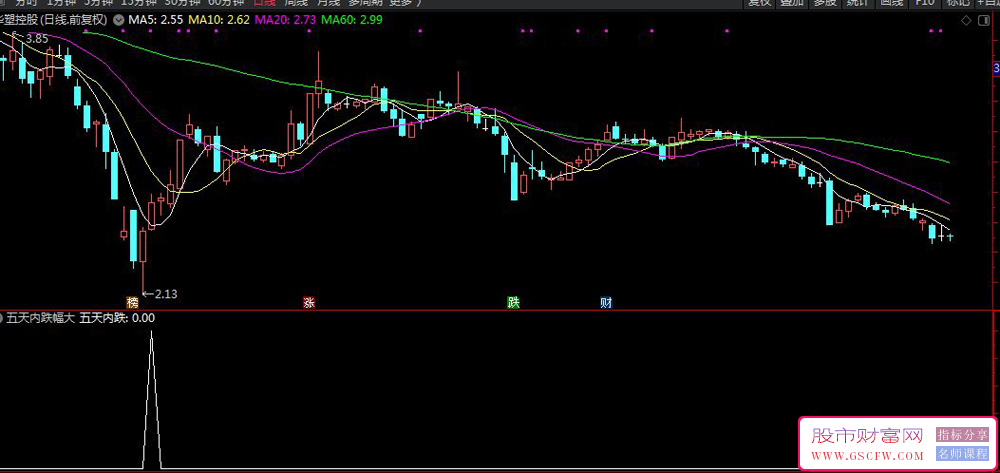The height and width of the screenshot is (473, 1000).
Task: Click the 复权 toolbar button
Action: point(760,3)
